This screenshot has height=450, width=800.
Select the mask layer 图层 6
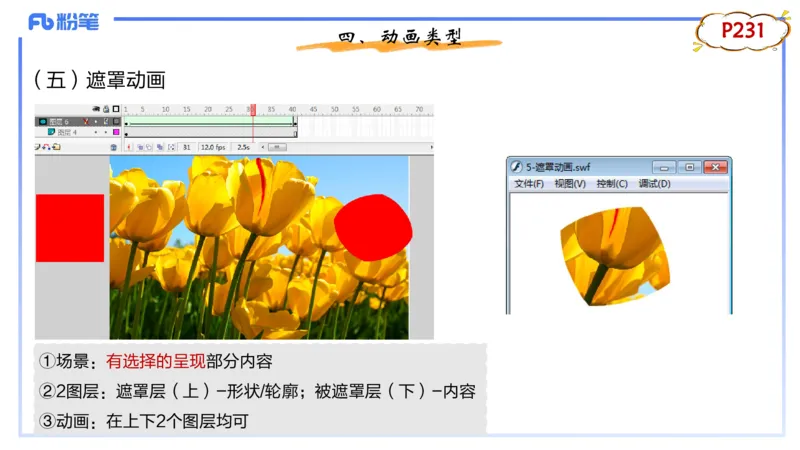coord(59,121)
